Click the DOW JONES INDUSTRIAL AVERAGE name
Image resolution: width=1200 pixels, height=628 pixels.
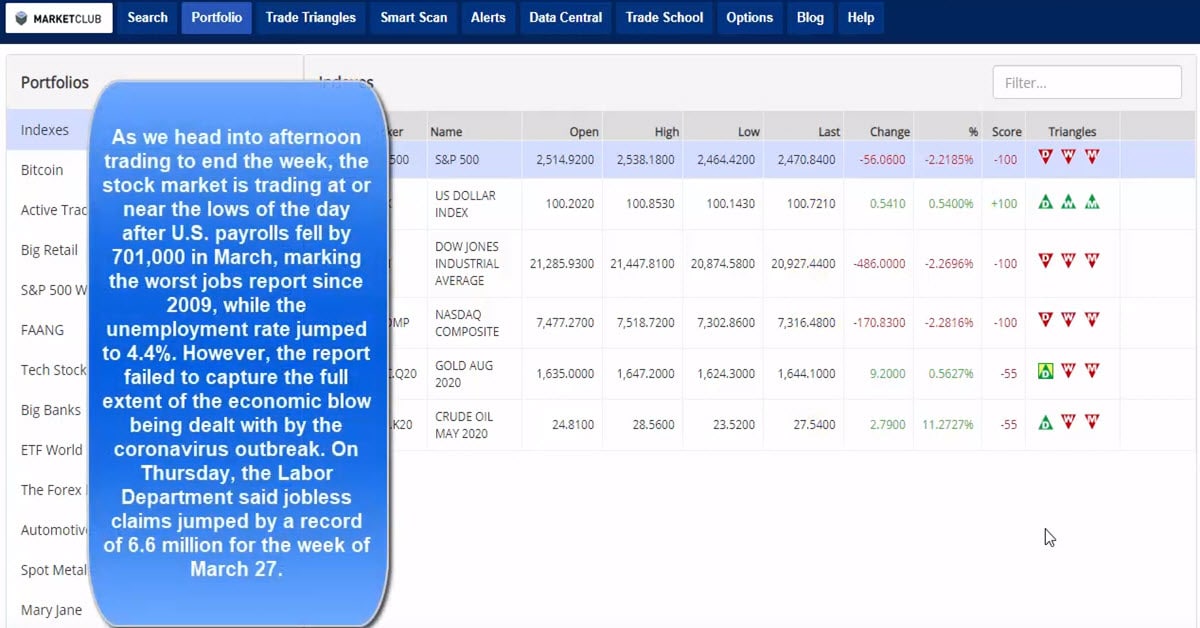tap(467, 263)
